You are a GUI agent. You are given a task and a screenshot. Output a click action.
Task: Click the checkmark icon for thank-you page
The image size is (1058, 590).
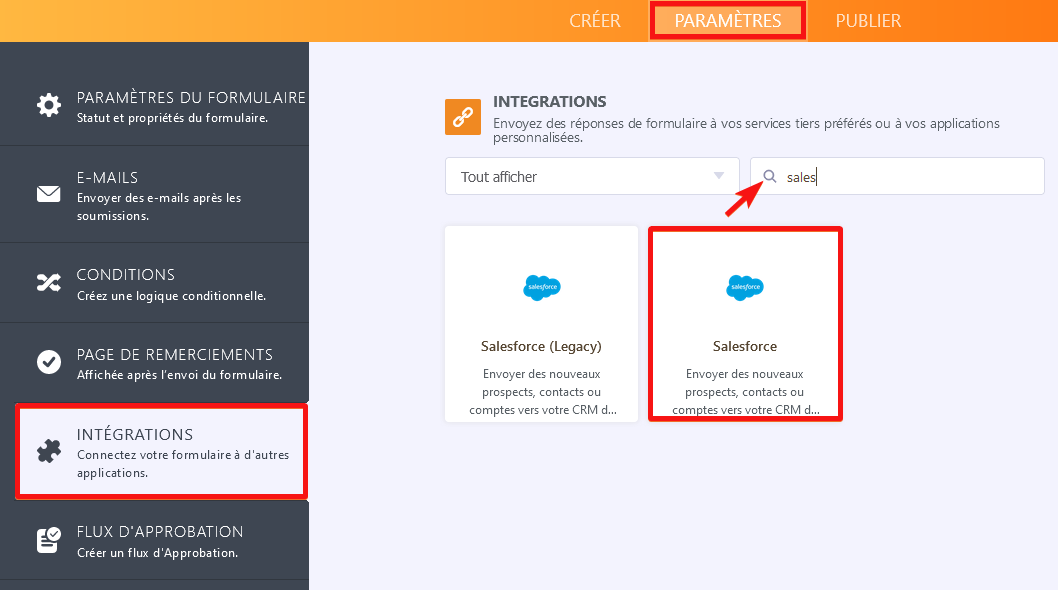click(x=49, y=362)
